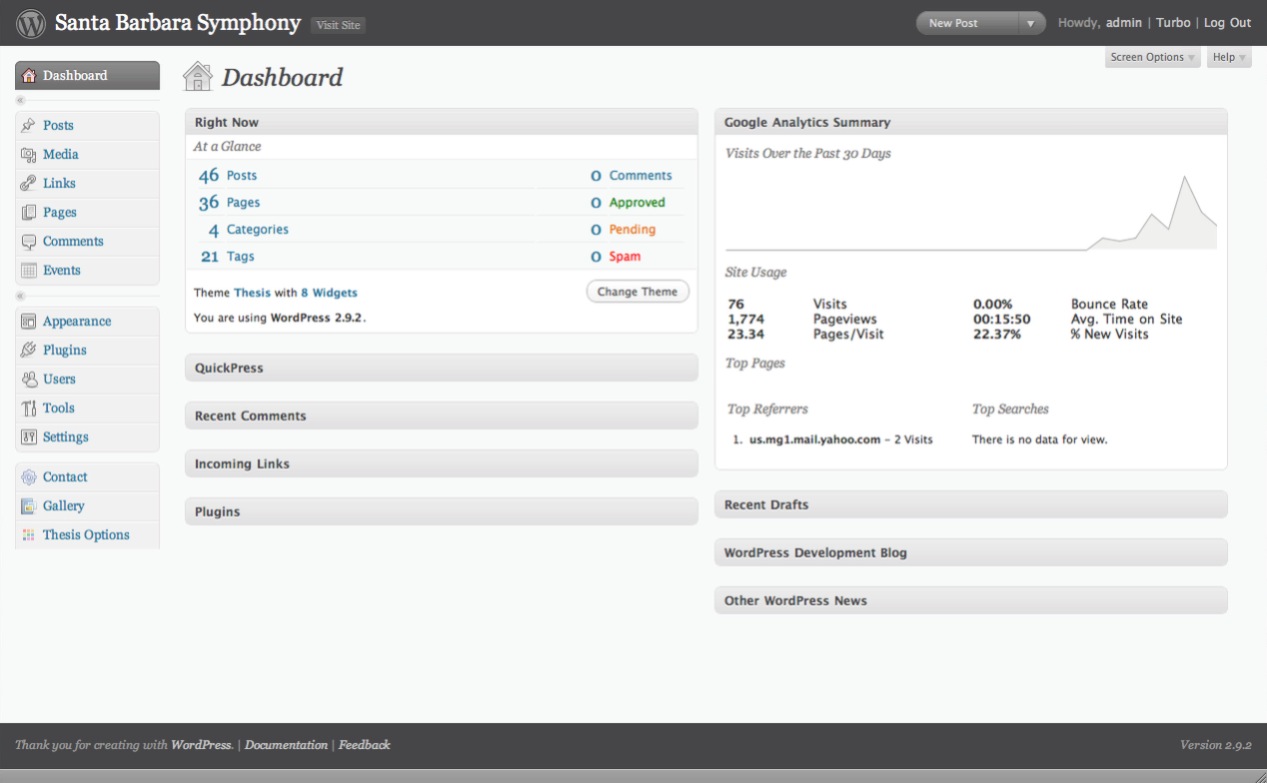
Task: Expand the Recent Comments panel
Action: (441, 416)
